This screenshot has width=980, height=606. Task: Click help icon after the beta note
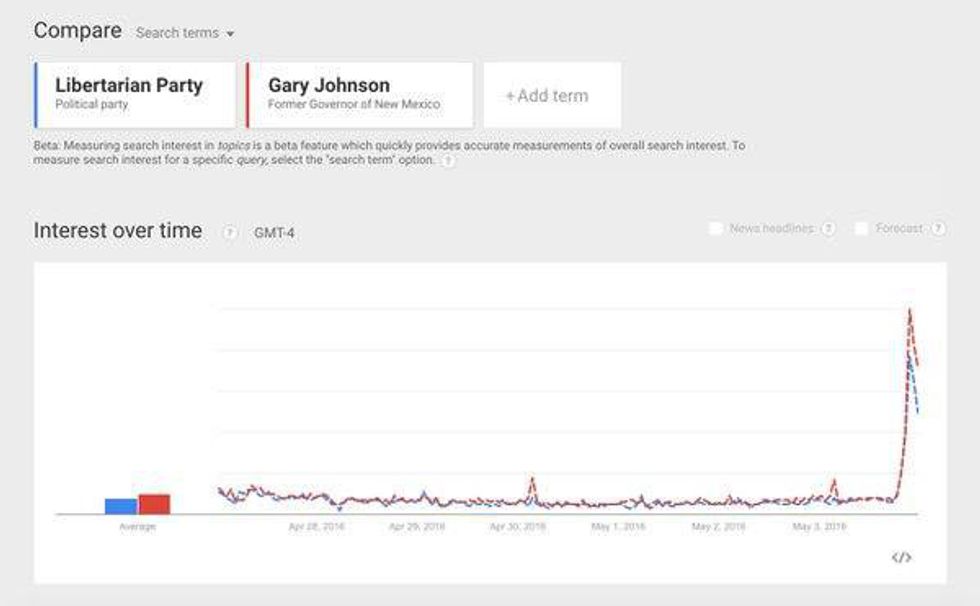(448, 162)
